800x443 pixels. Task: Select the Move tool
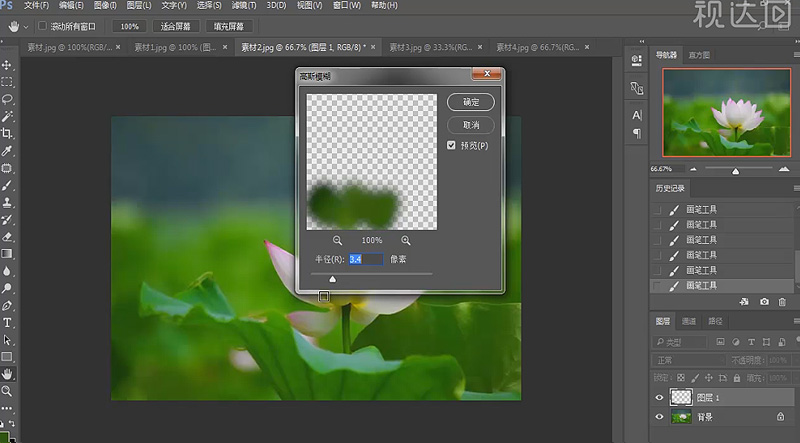coord(7,65)
